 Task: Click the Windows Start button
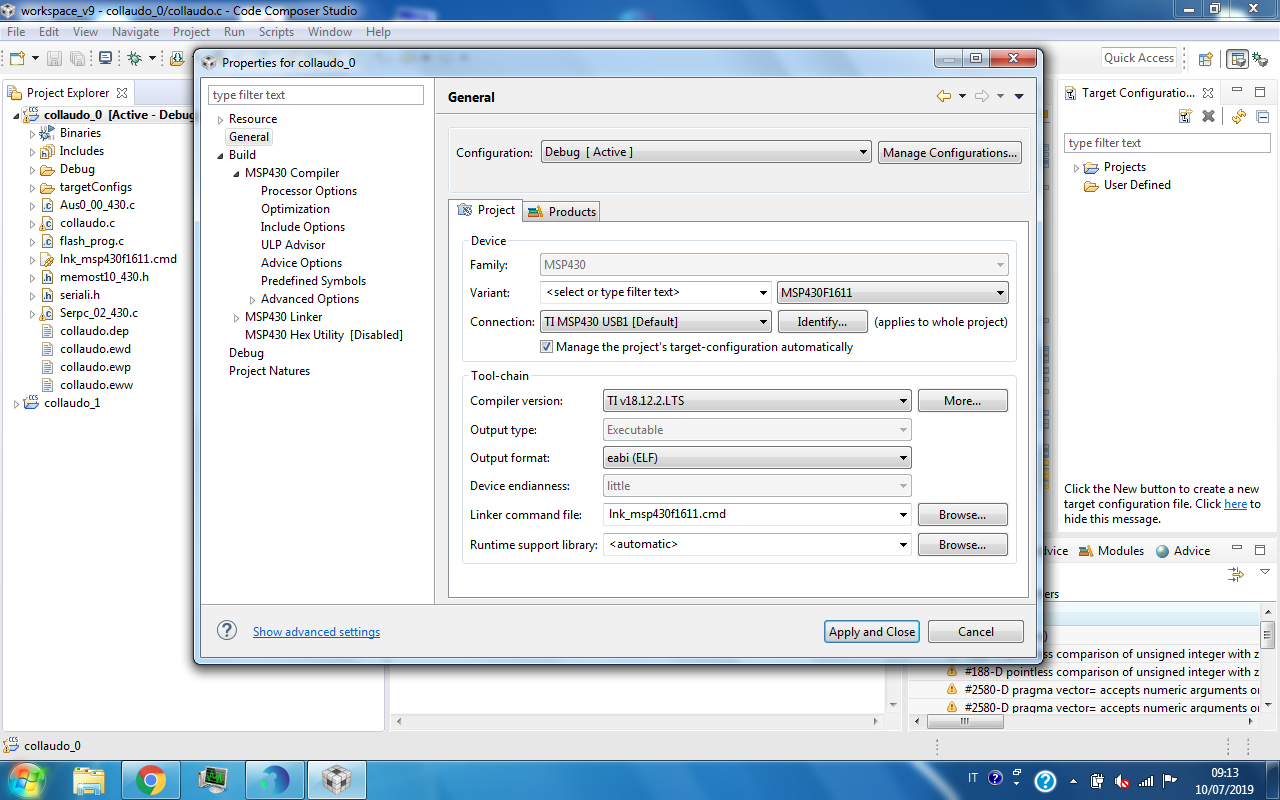(25, 780)
